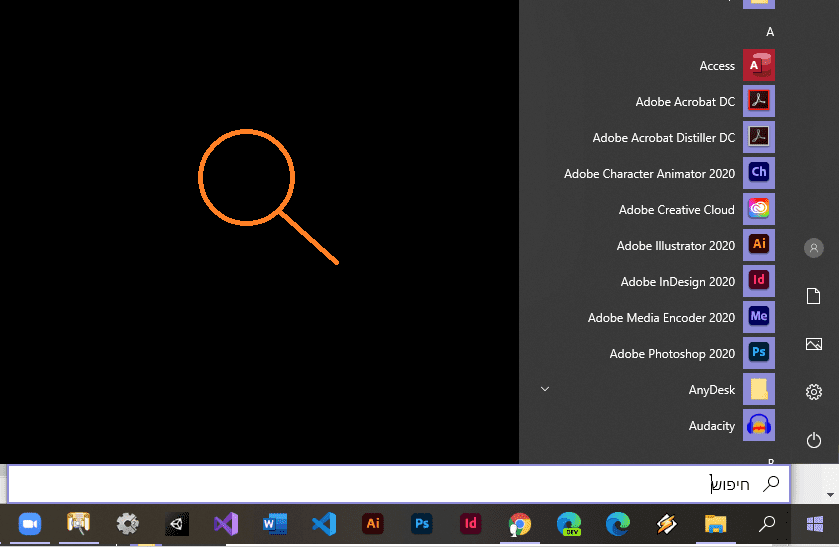Open InDesign from the taskbar
The image size is (839, 547).
(x=470, y=523)
